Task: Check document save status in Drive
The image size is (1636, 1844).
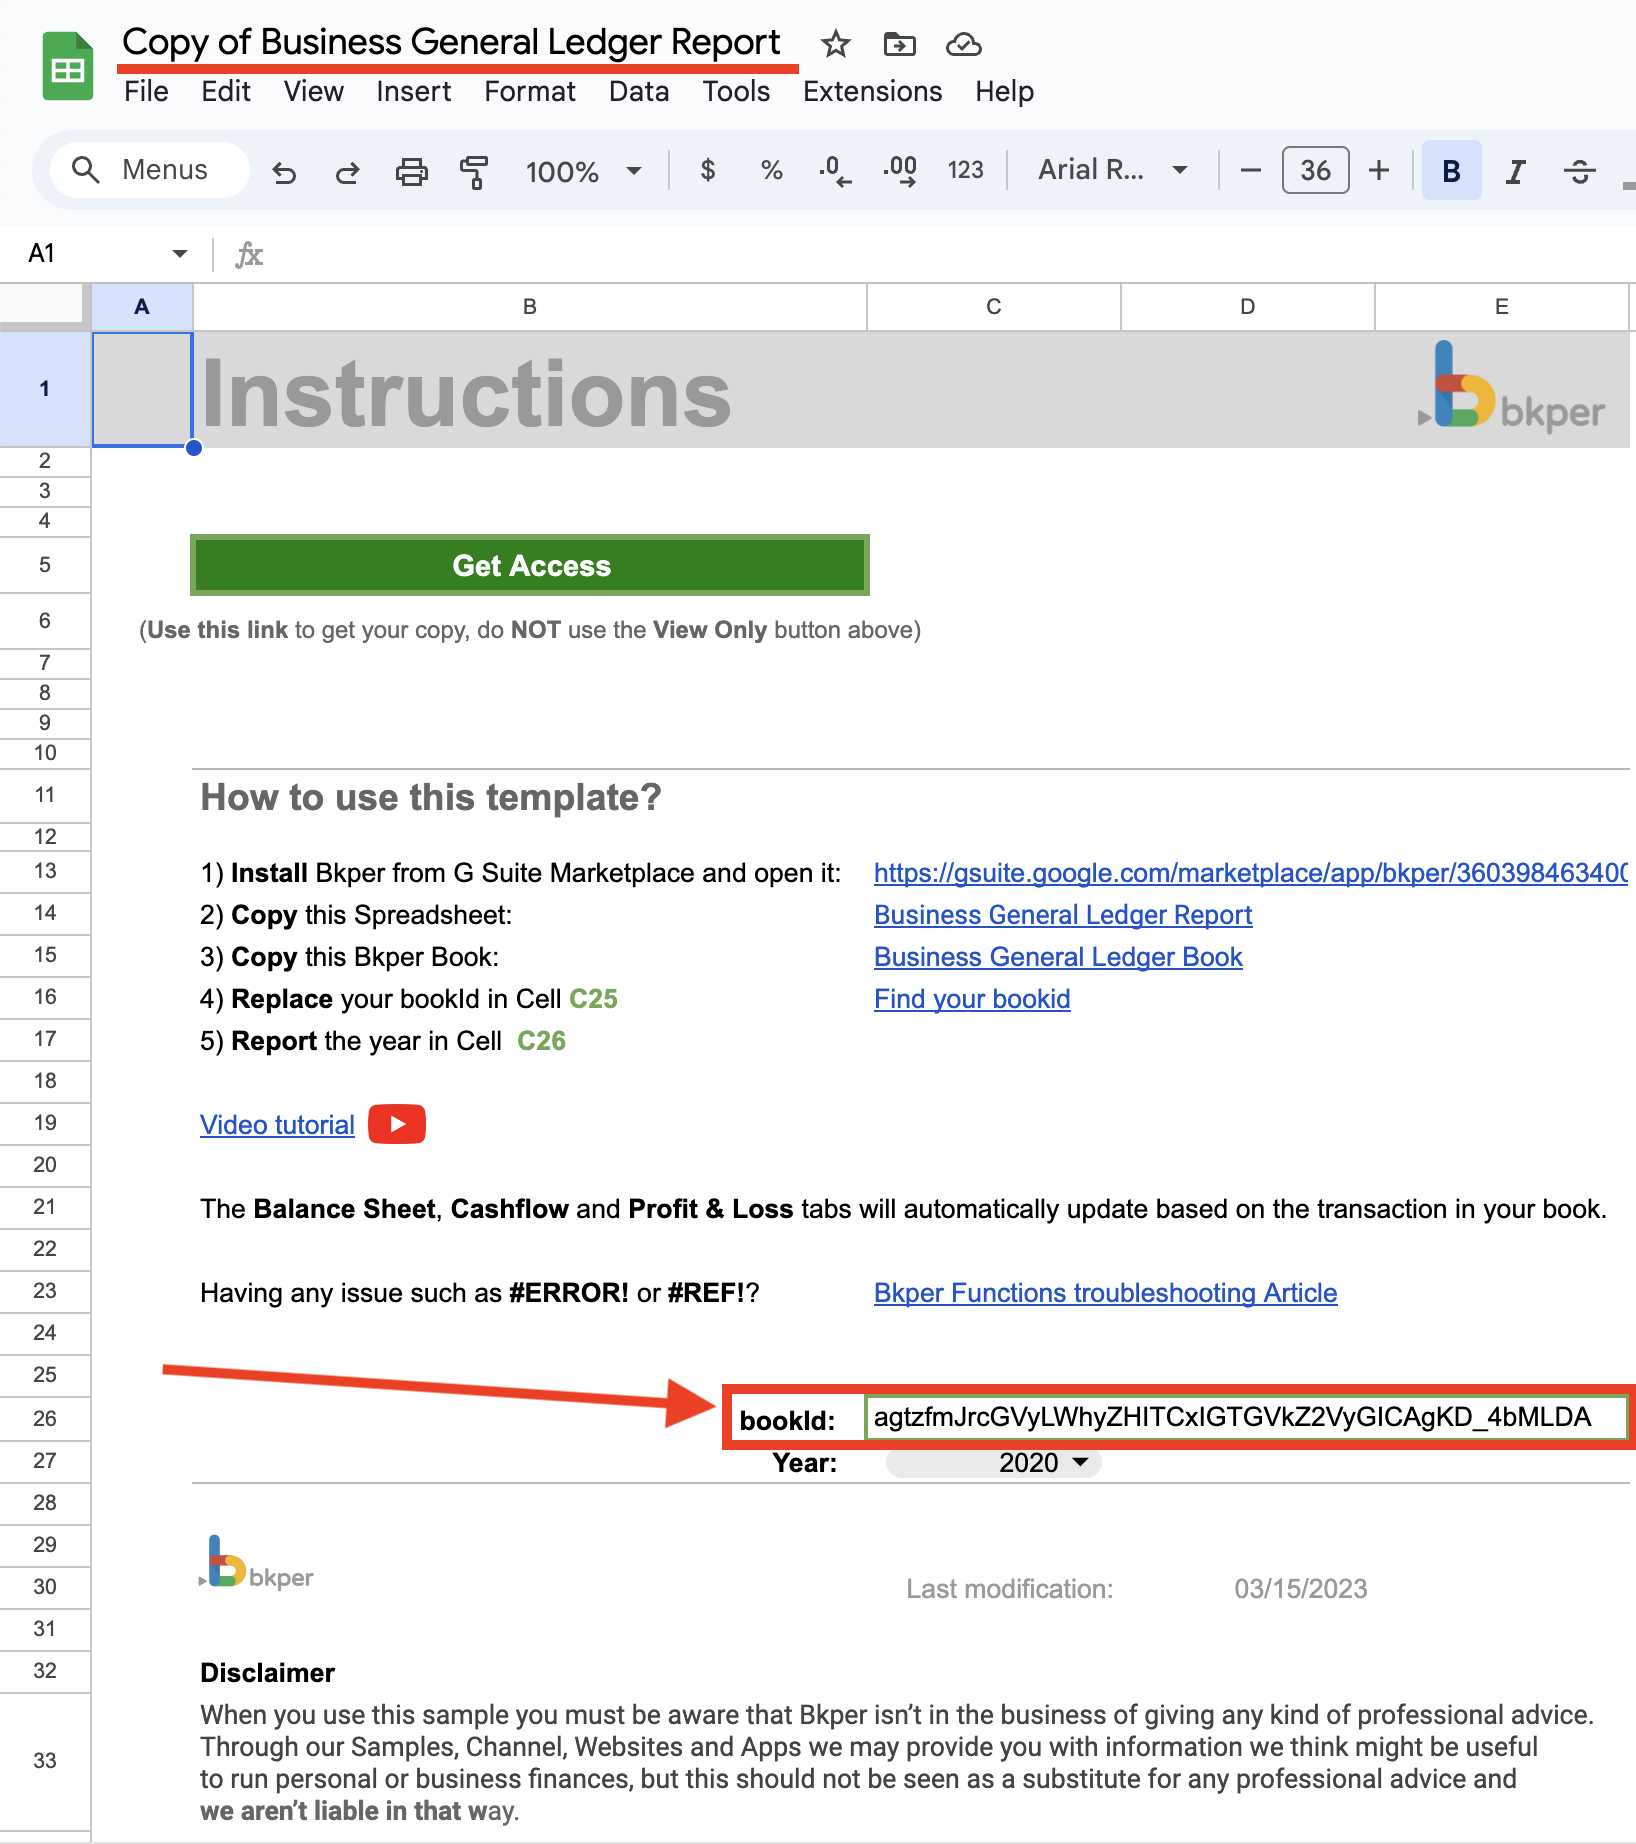Action: (x=962, y=44)
